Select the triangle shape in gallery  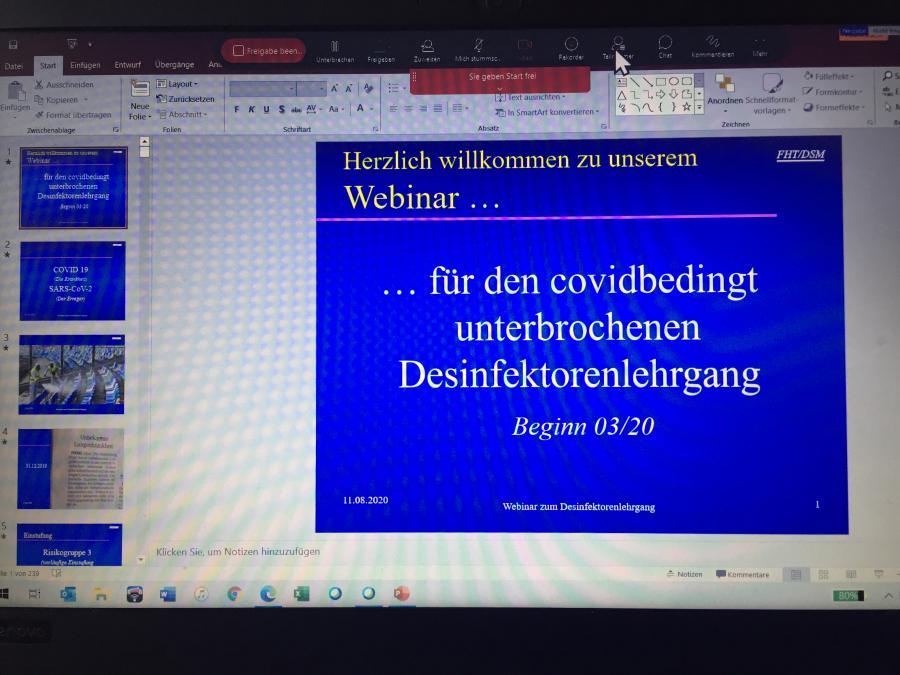pos(622,95)
